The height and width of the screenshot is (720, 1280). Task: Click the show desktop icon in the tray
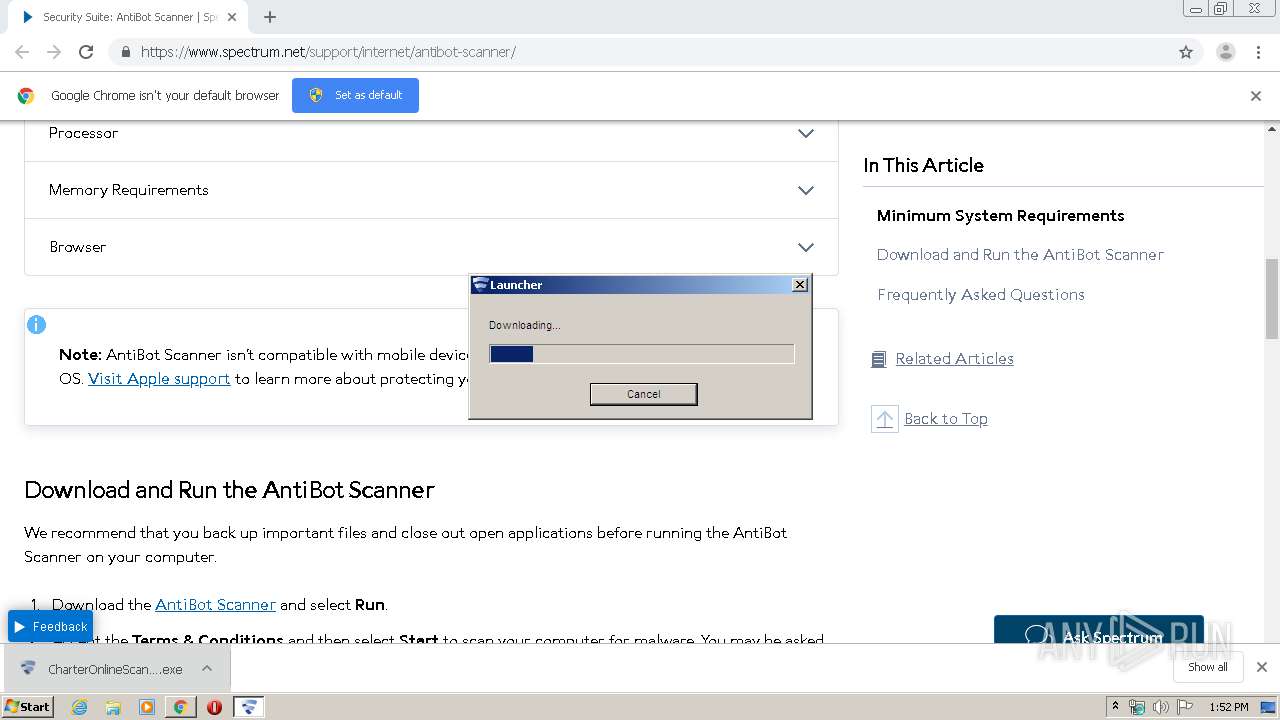pyautogui.click(x=1268, y=707)
